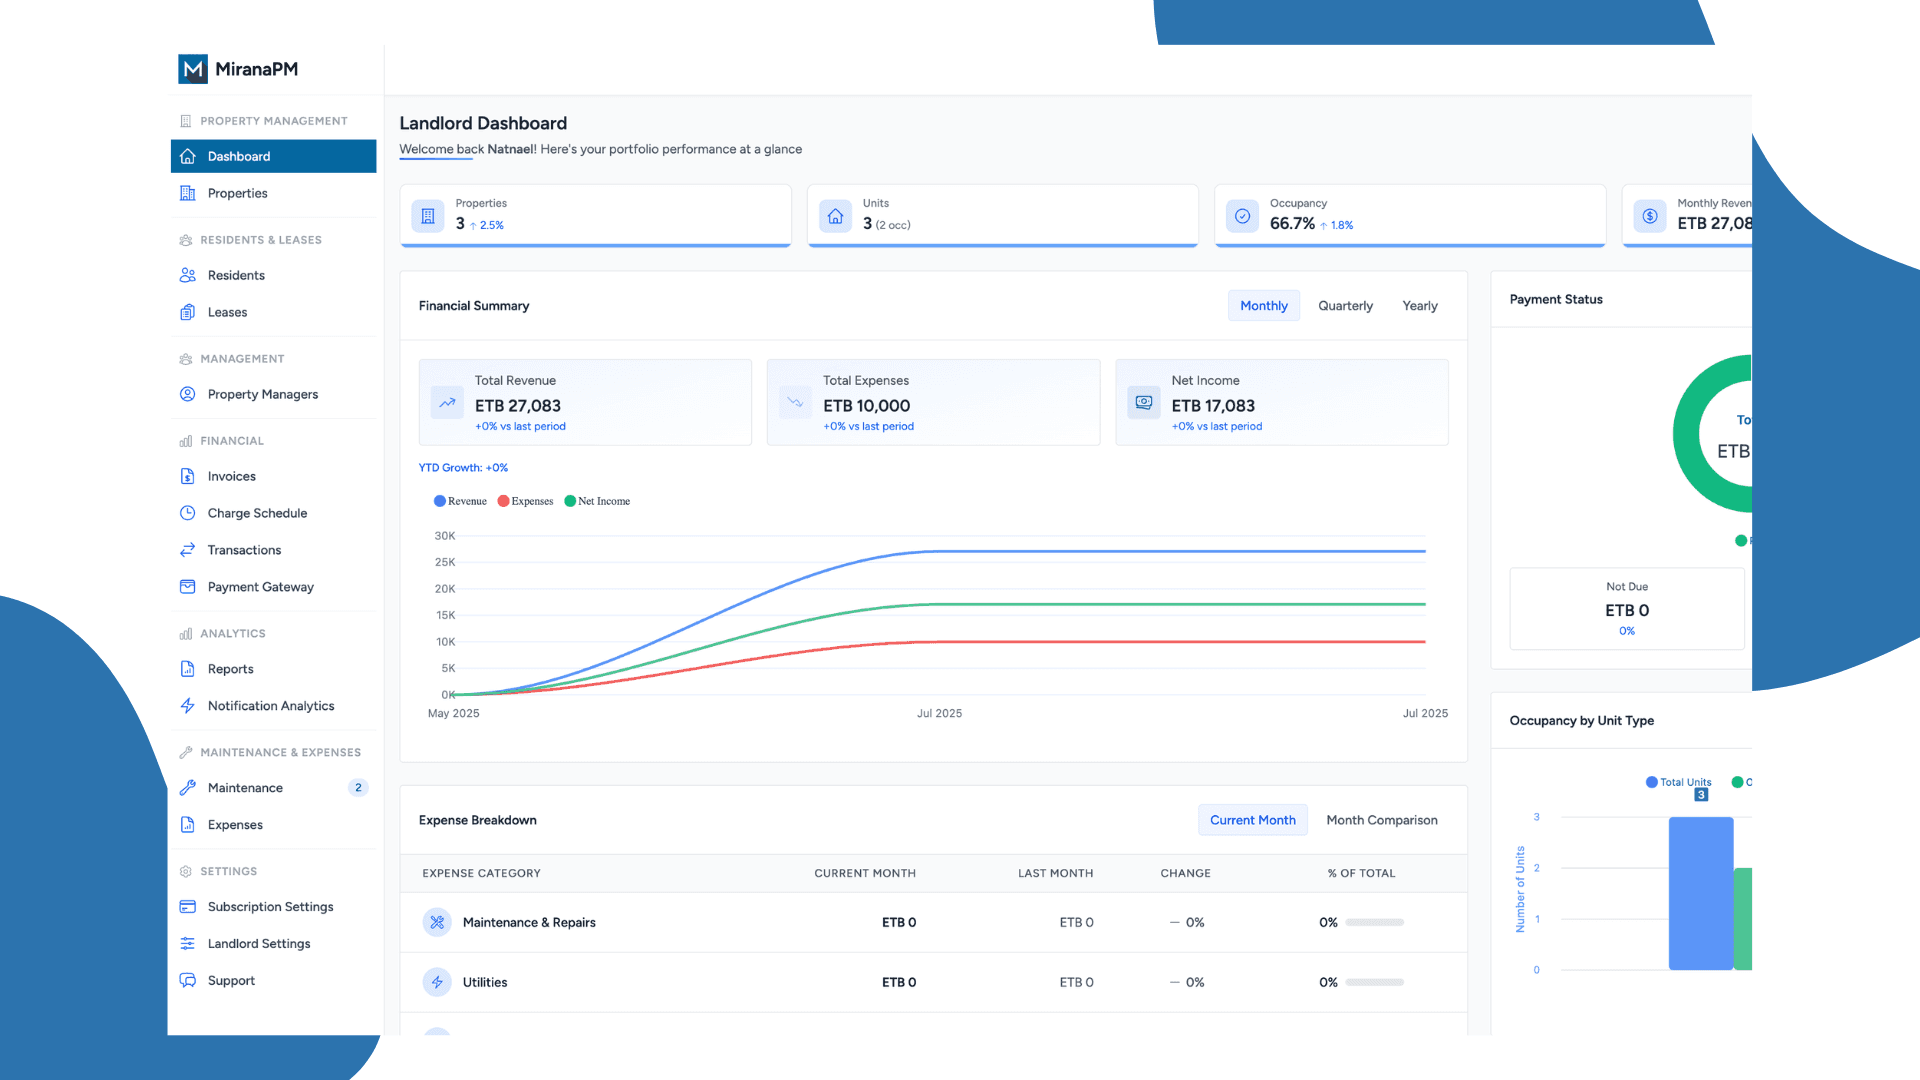Enable Yearly view for Financial Summary
The height and width of the screenshot is (1080, 1920).
pos(1419,305)
